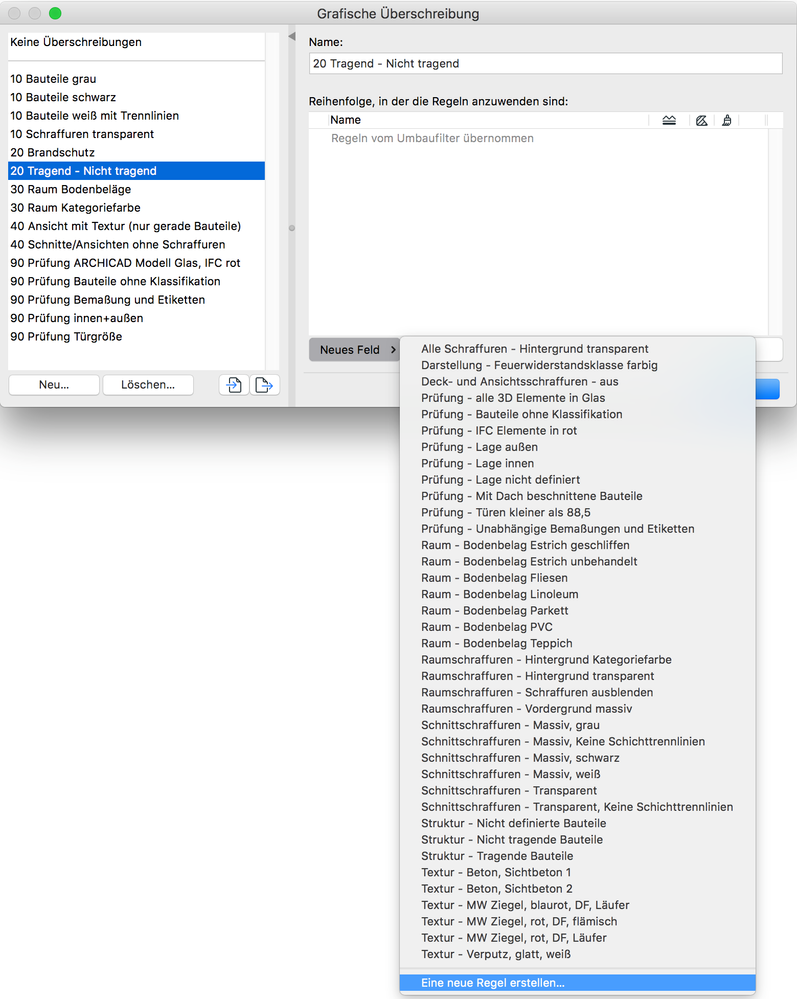
Task: Select Struktur - Tragende Bauteile
Action: (497, 856)
